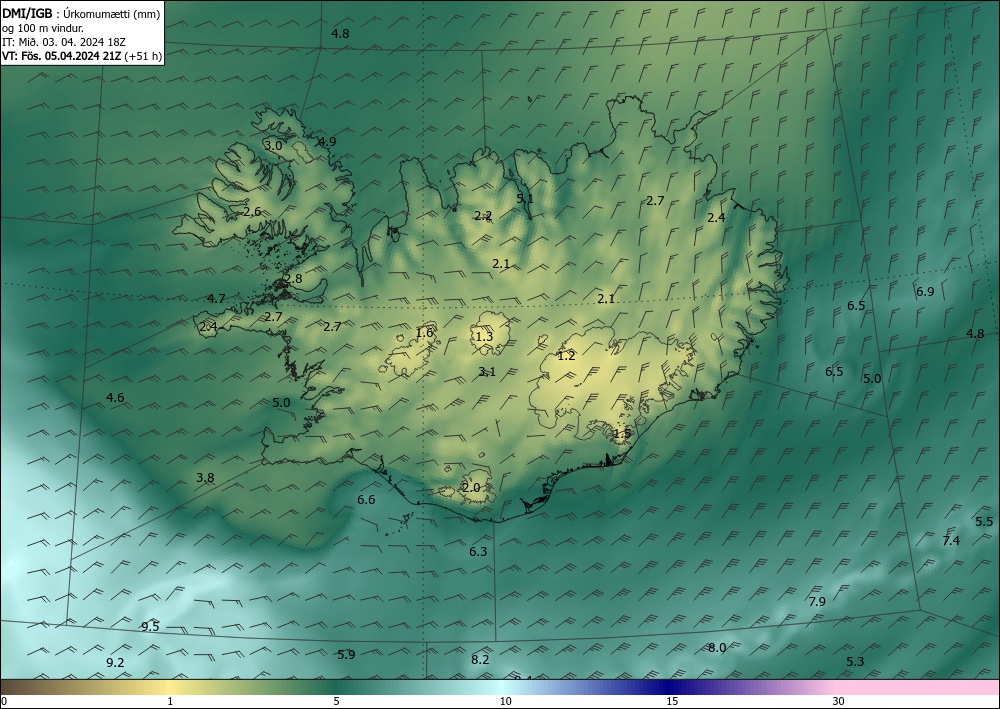Click the 6.9 value east of Iceland

[925, 292]
